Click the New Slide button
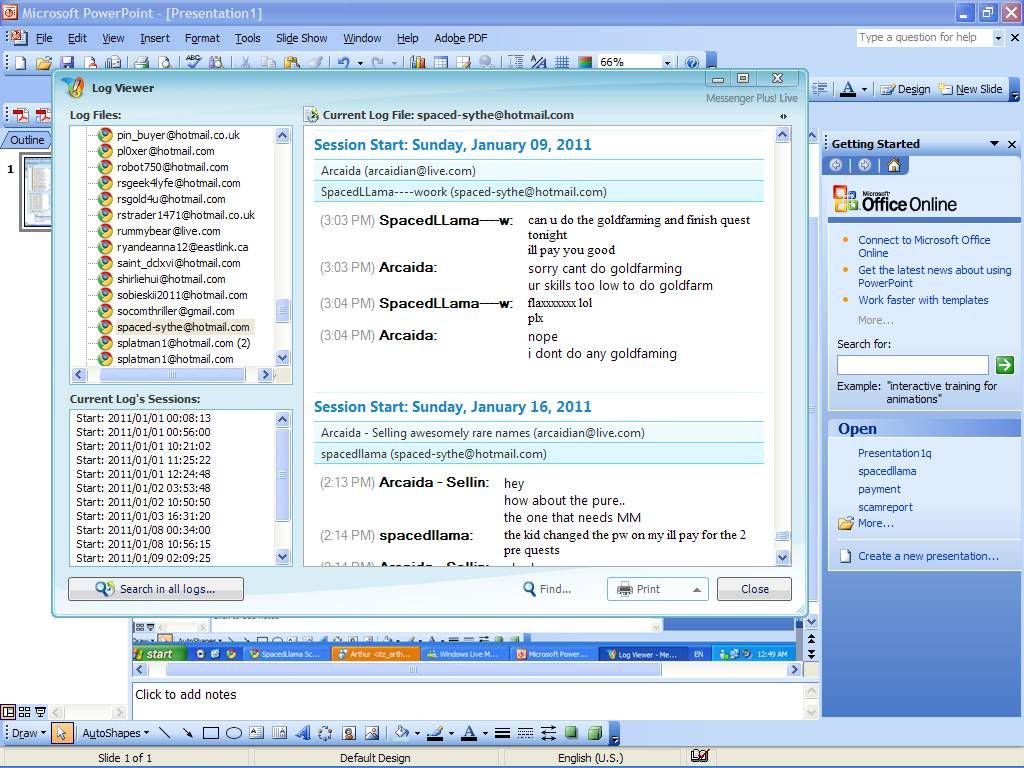1024x768 pixels. [971, 89]
